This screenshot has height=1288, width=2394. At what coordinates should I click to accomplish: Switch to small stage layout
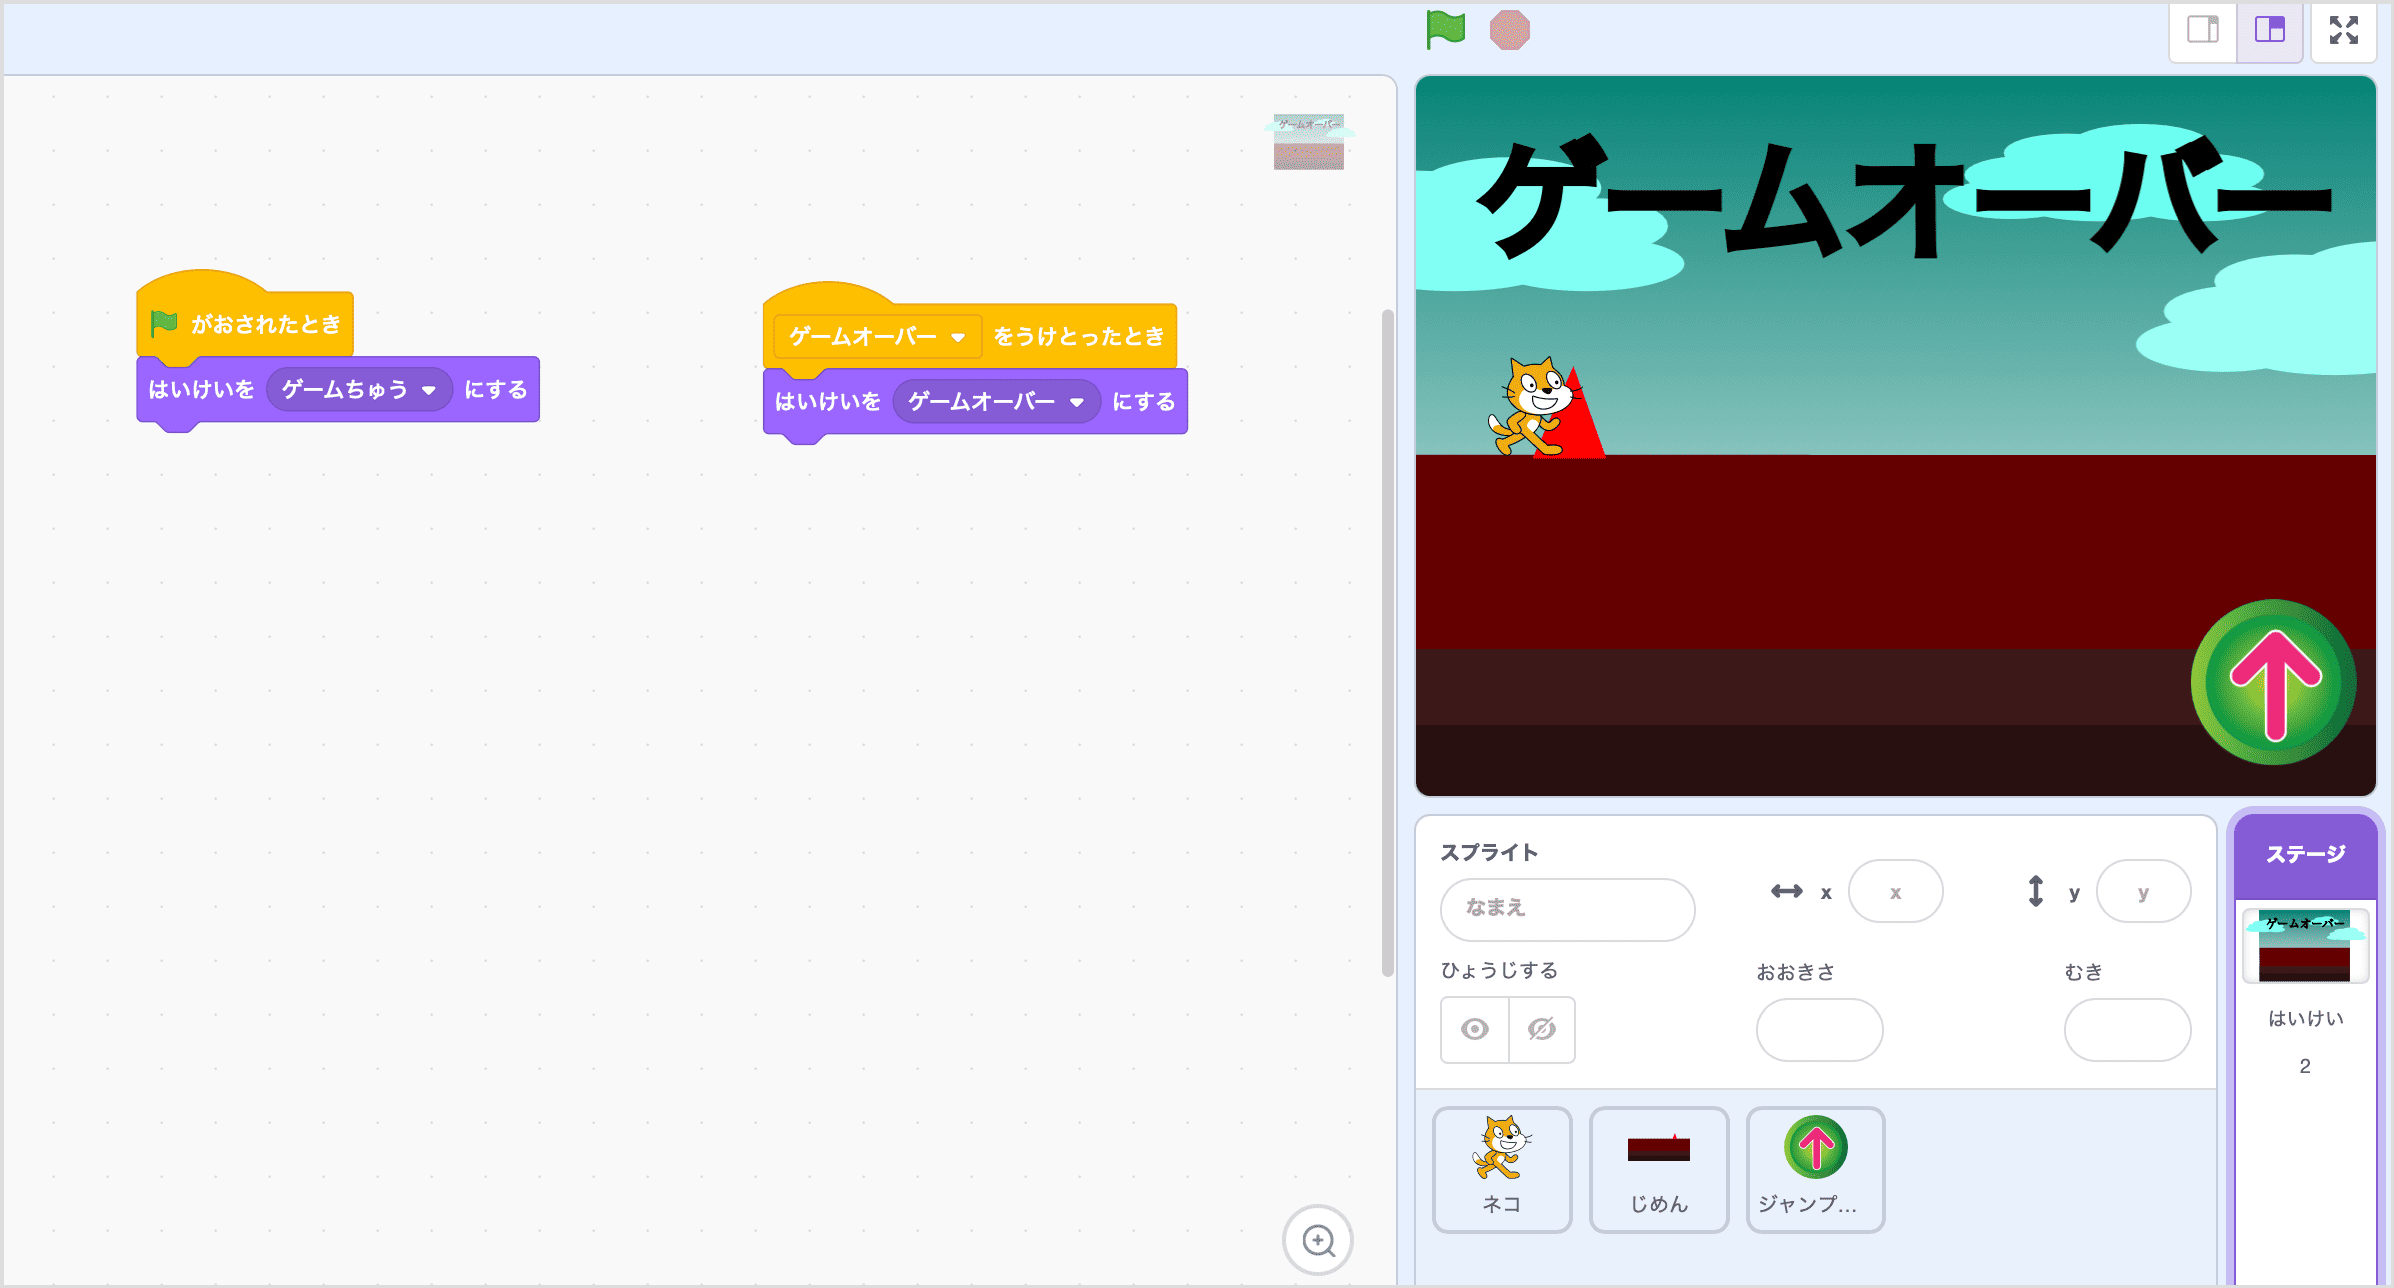(2203, 30)
